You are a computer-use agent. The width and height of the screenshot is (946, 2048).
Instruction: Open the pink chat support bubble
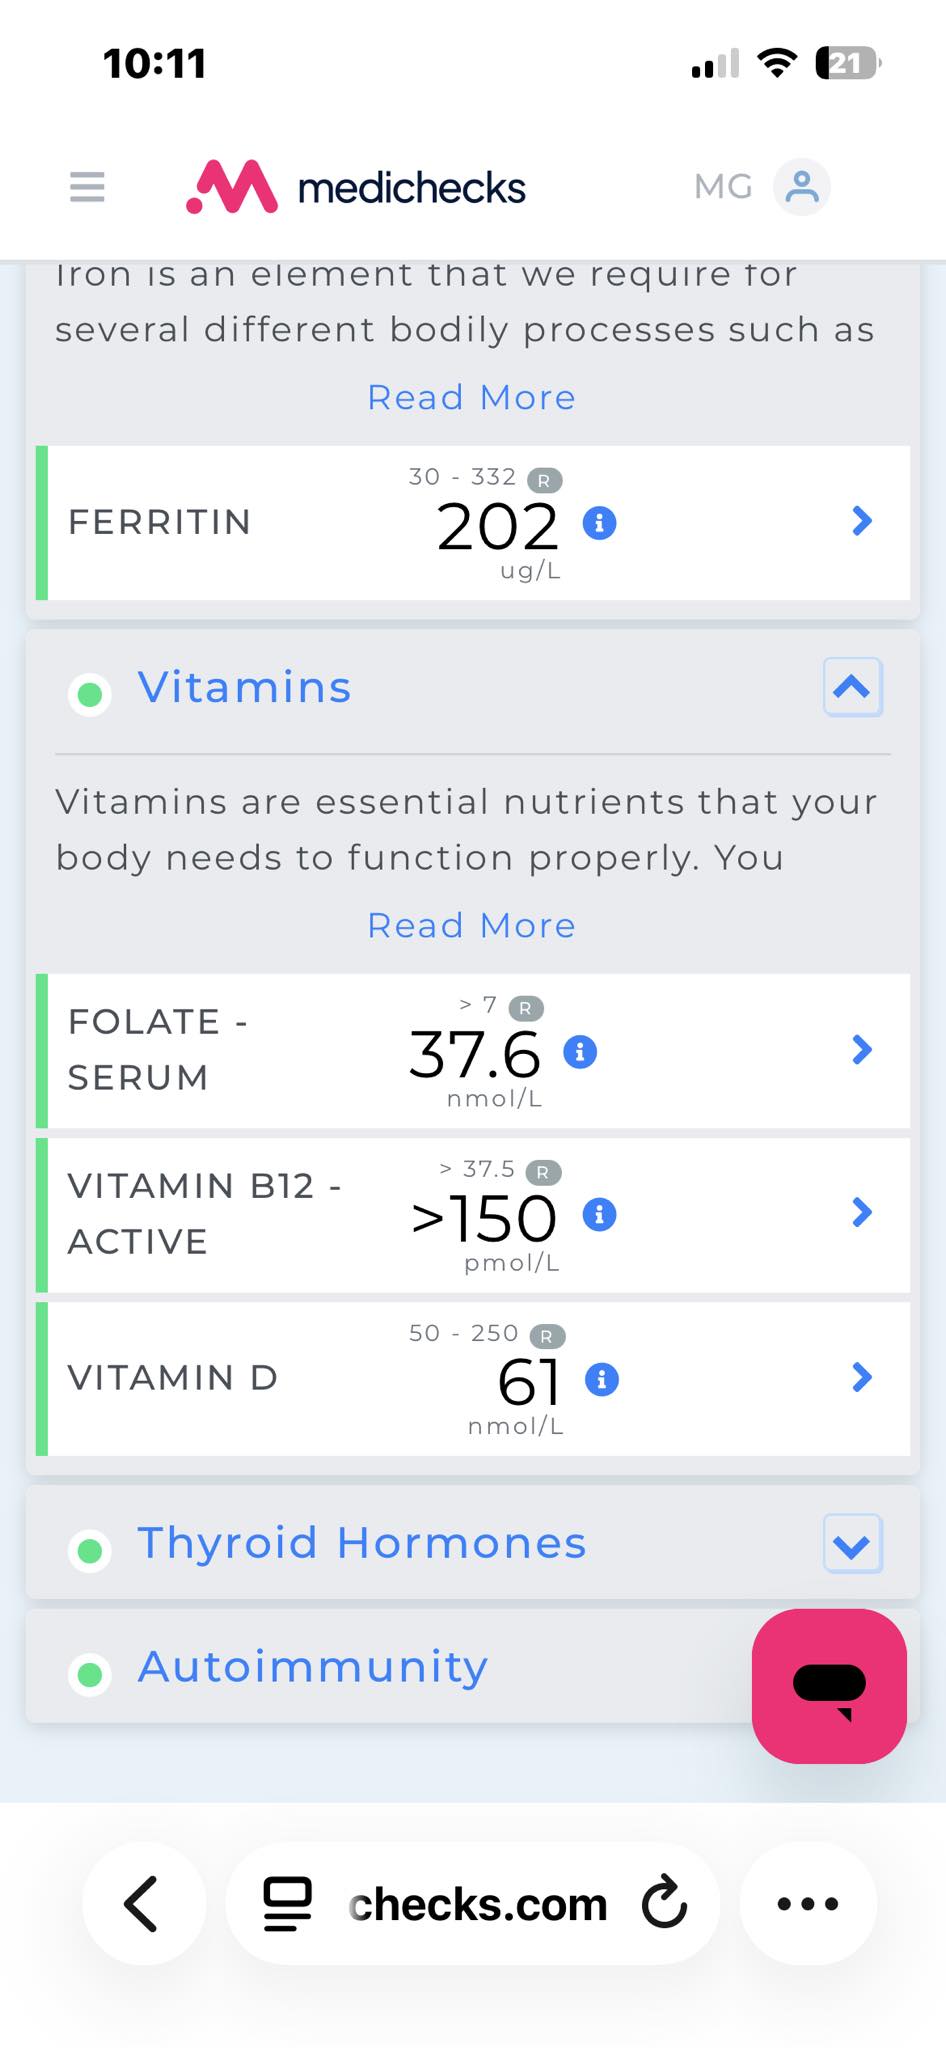click(829, 1685)
